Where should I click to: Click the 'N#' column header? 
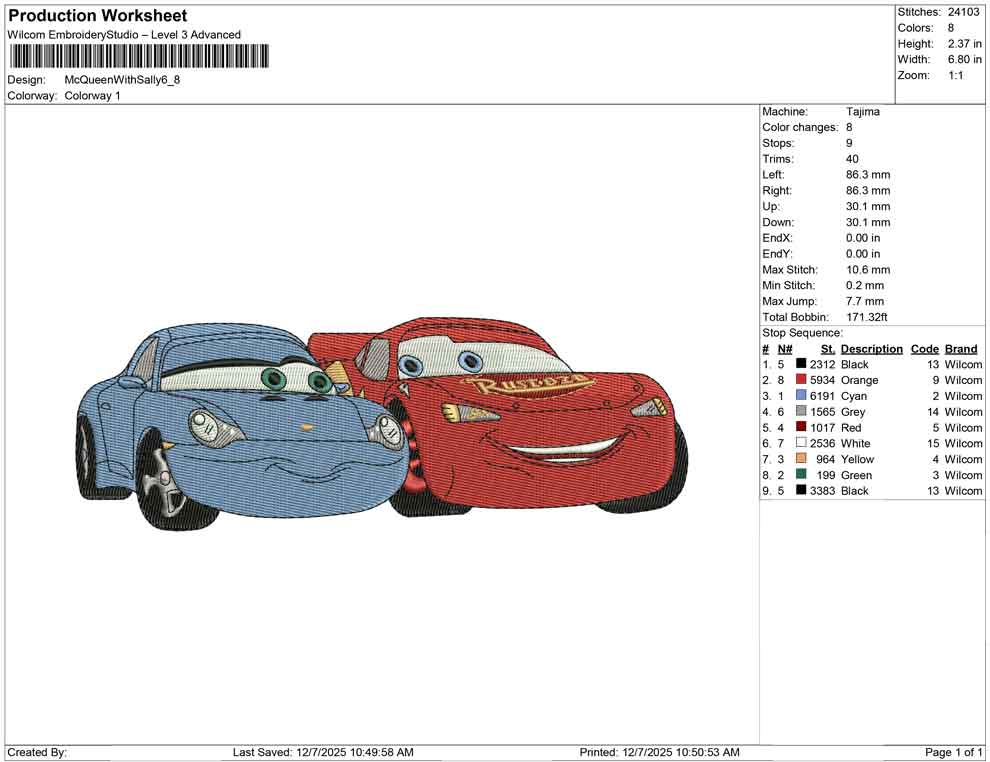(785, 348)
